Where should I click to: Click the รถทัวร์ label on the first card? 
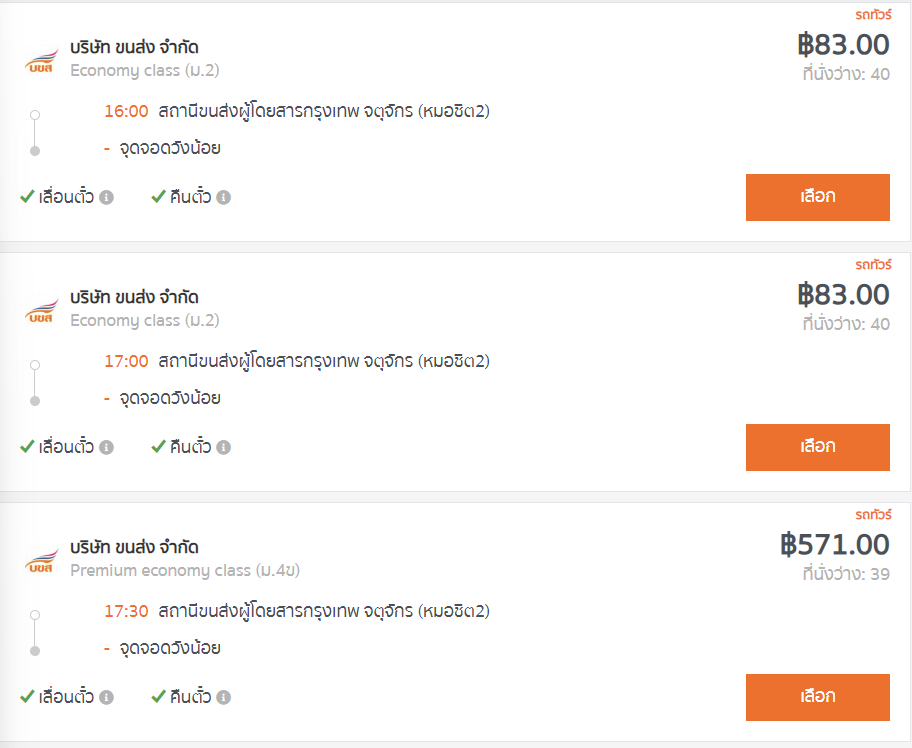[872, 15]
